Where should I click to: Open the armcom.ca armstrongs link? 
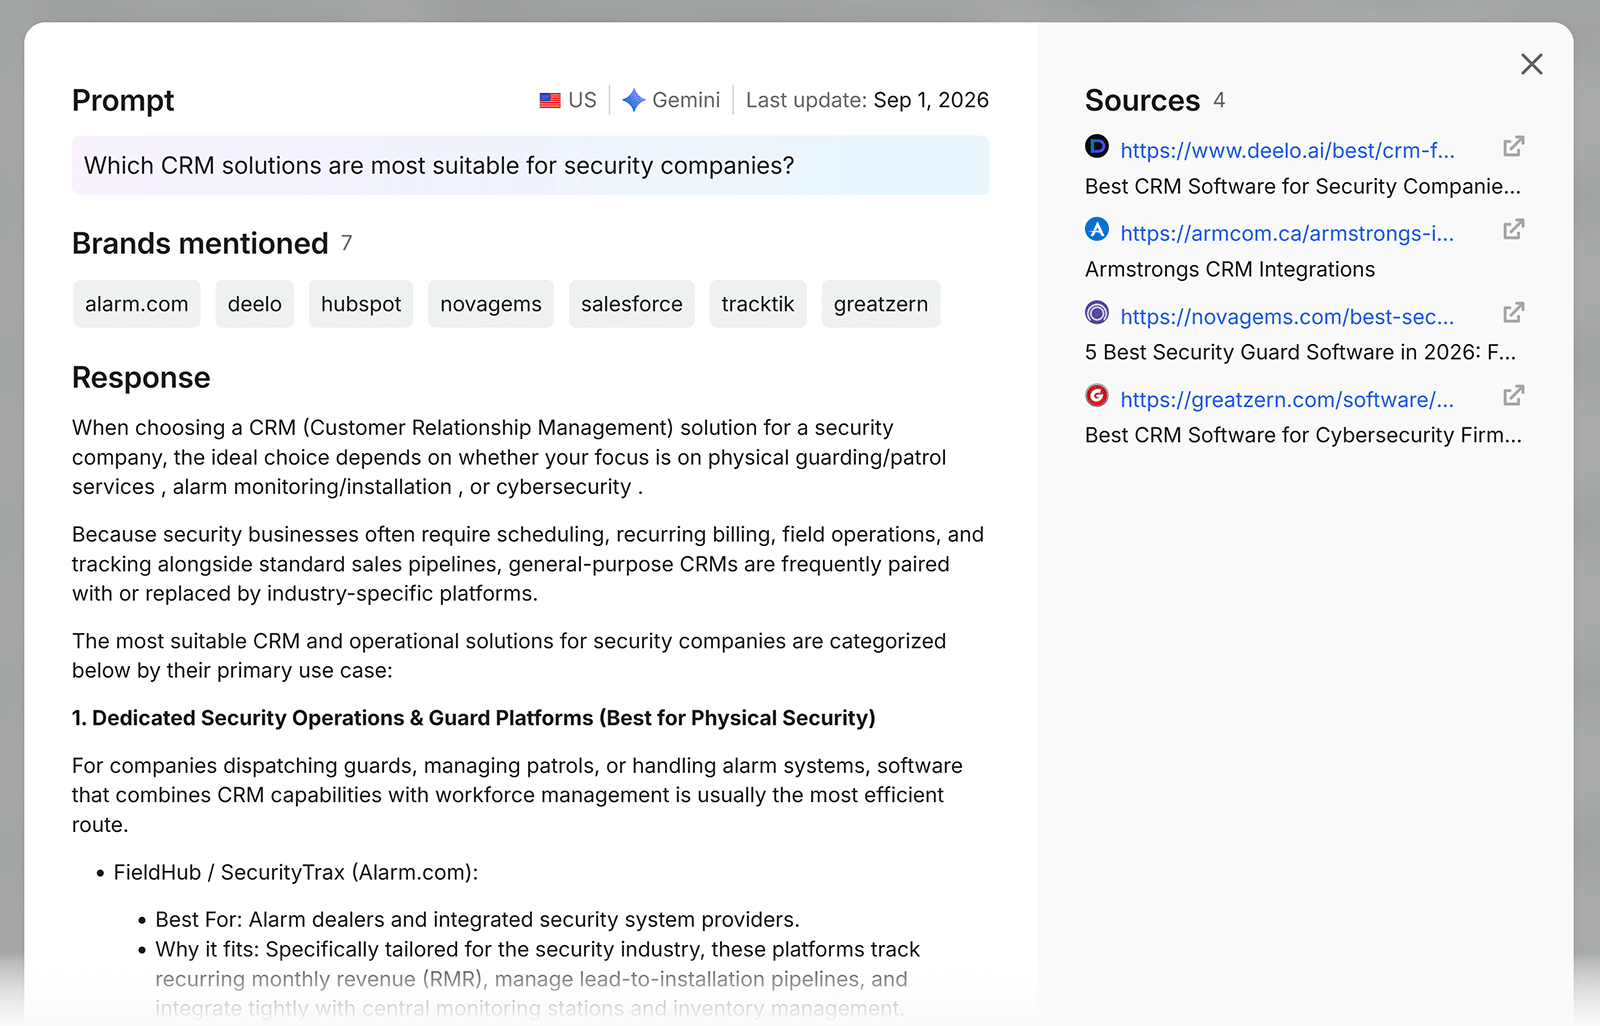point(1287,233)
